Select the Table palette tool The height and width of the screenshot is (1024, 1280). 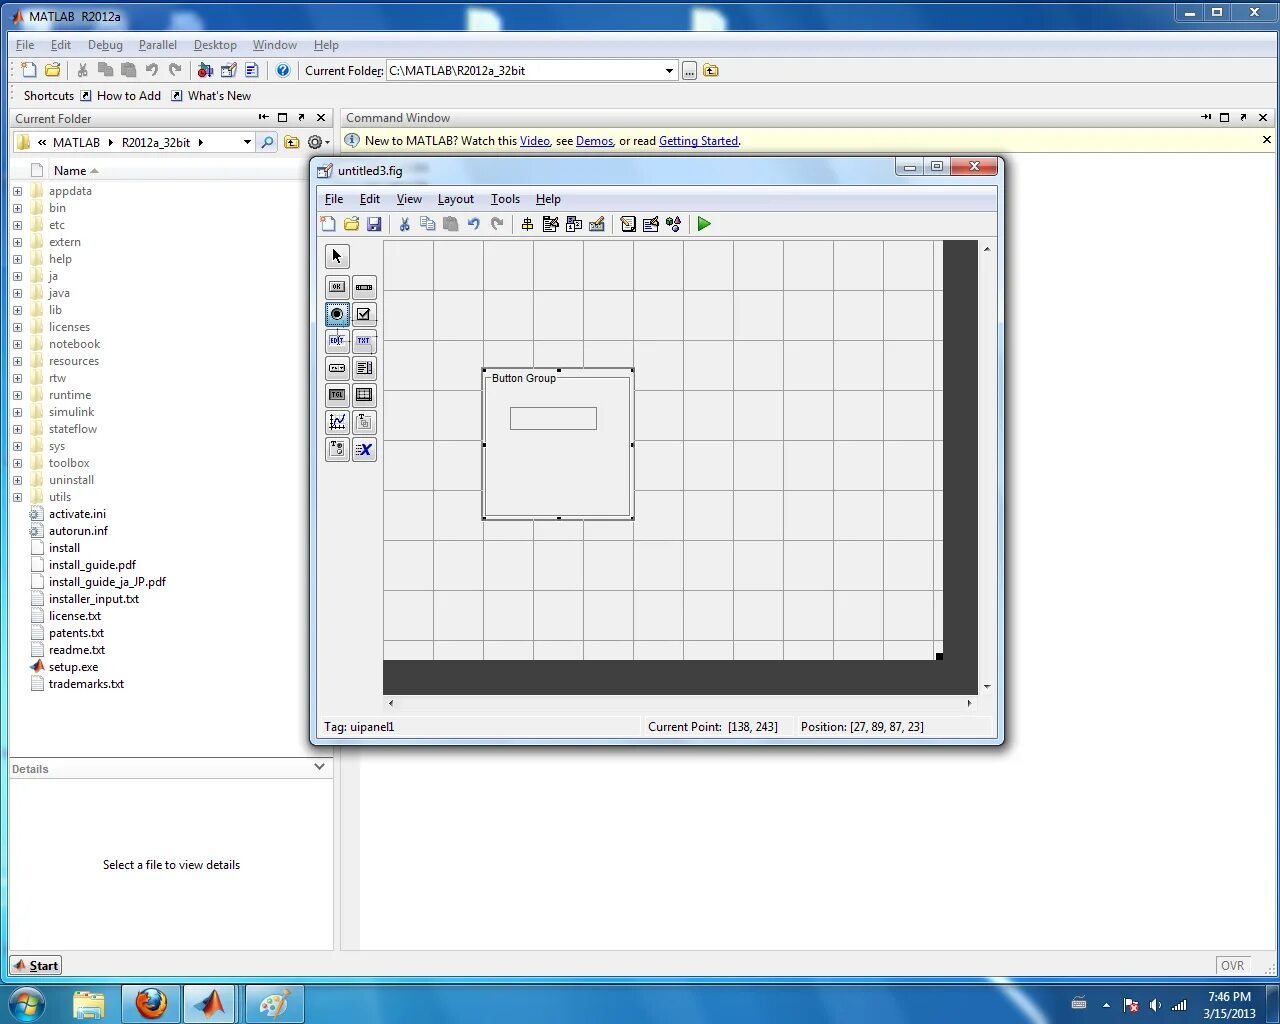(x=364, y=395)
